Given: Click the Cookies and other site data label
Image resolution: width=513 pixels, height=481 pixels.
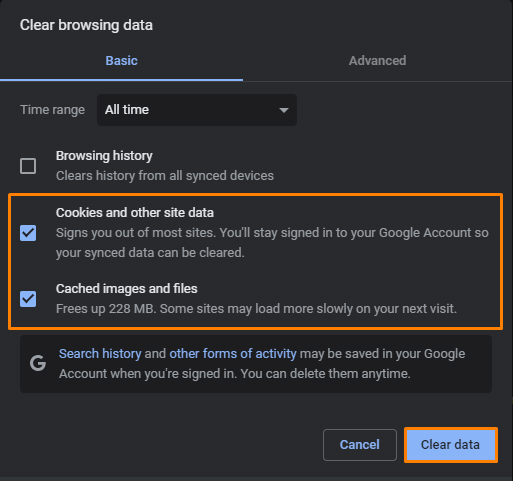Looking at the screenshot, I should click(135, 213).
